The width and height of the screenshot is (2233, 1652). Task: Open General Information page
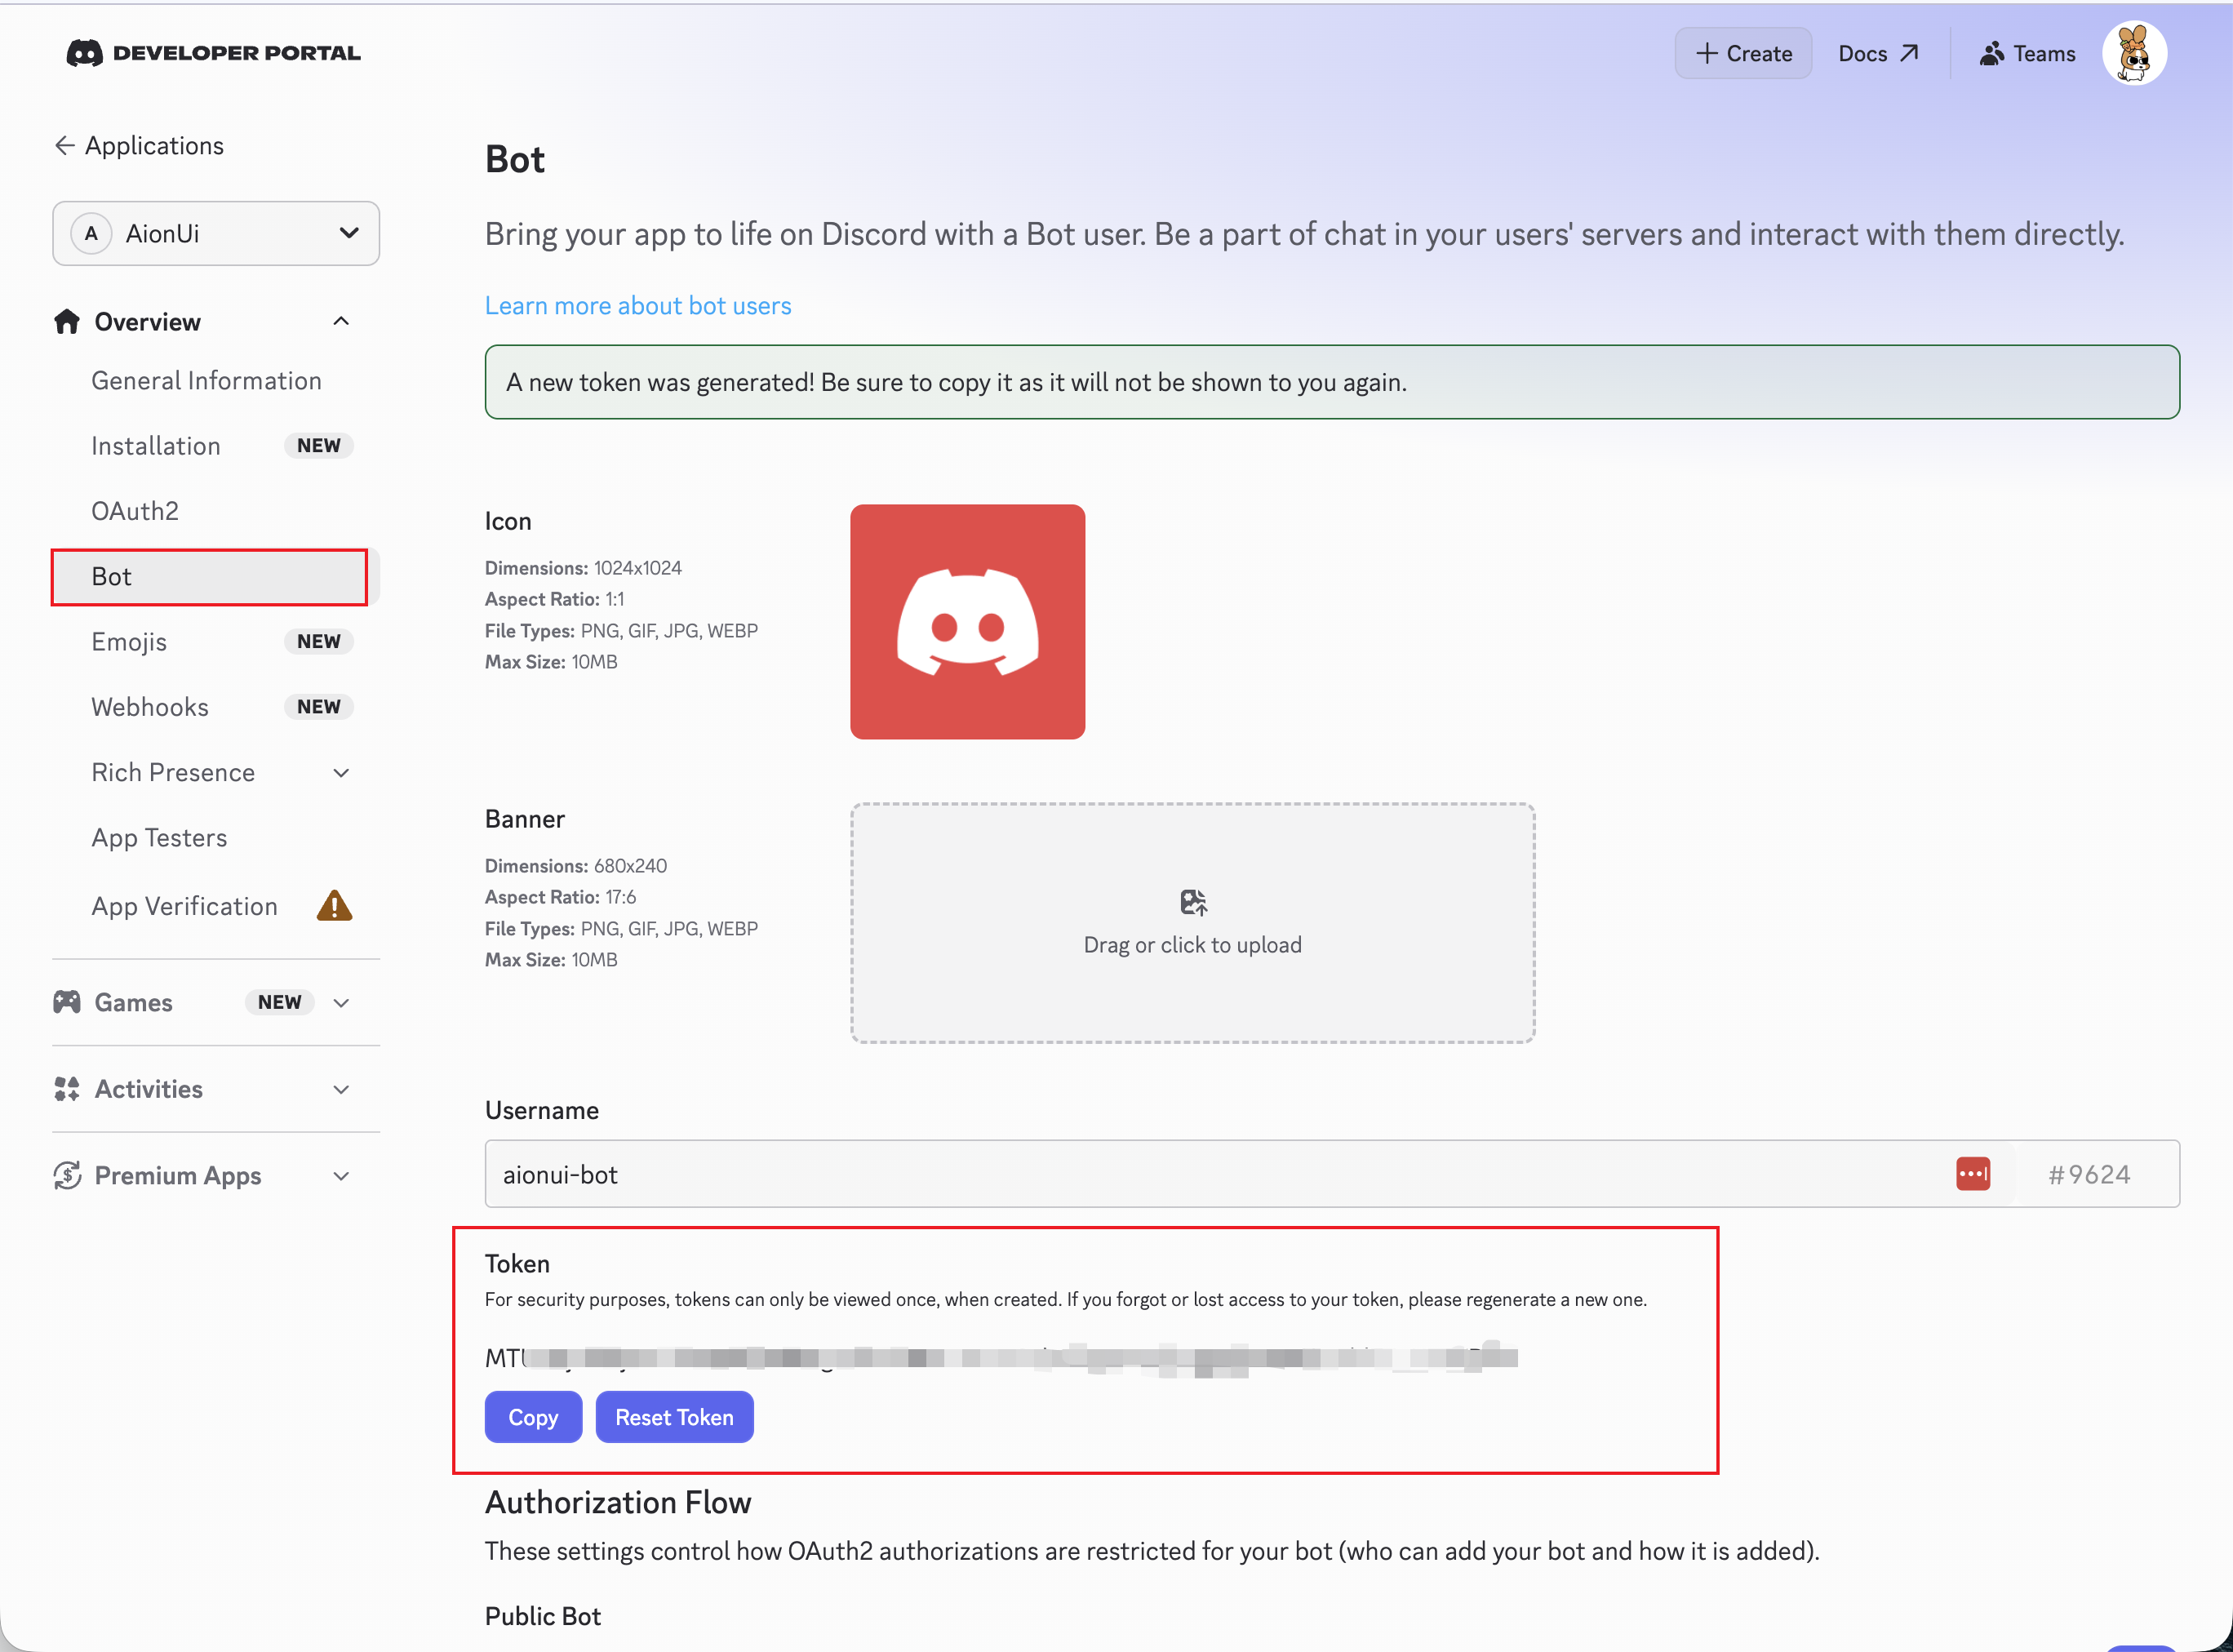tap(206, 381)
